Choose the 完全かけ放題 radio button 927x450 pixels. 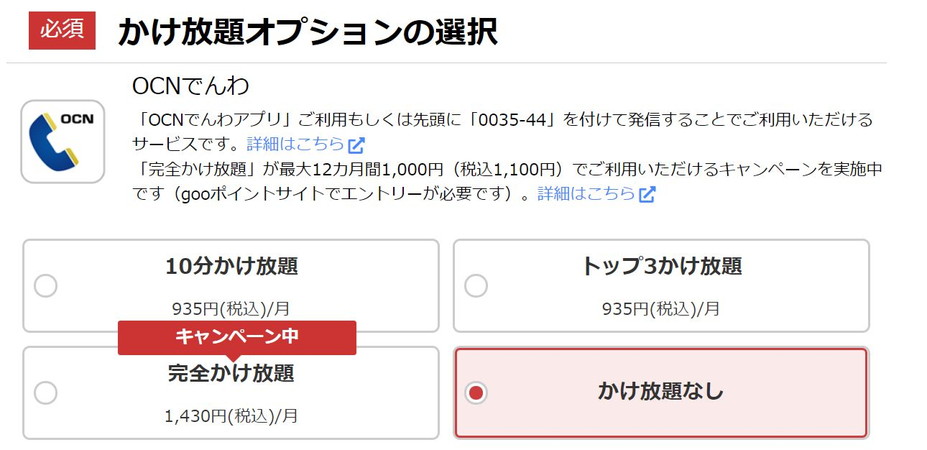[46, 393]
